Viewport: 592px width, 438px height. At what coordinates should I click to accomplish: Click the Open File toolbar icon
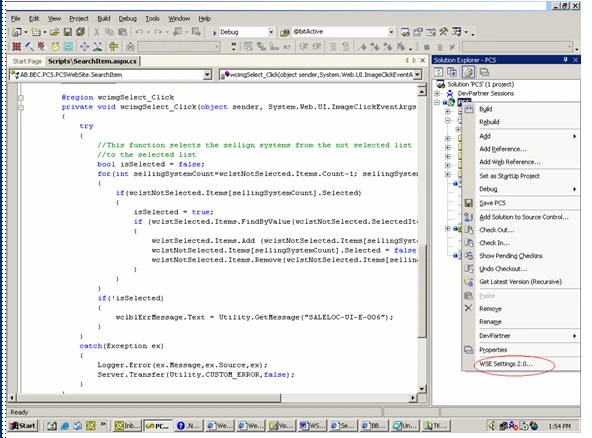pyautogui.click(x=55, y=32)
